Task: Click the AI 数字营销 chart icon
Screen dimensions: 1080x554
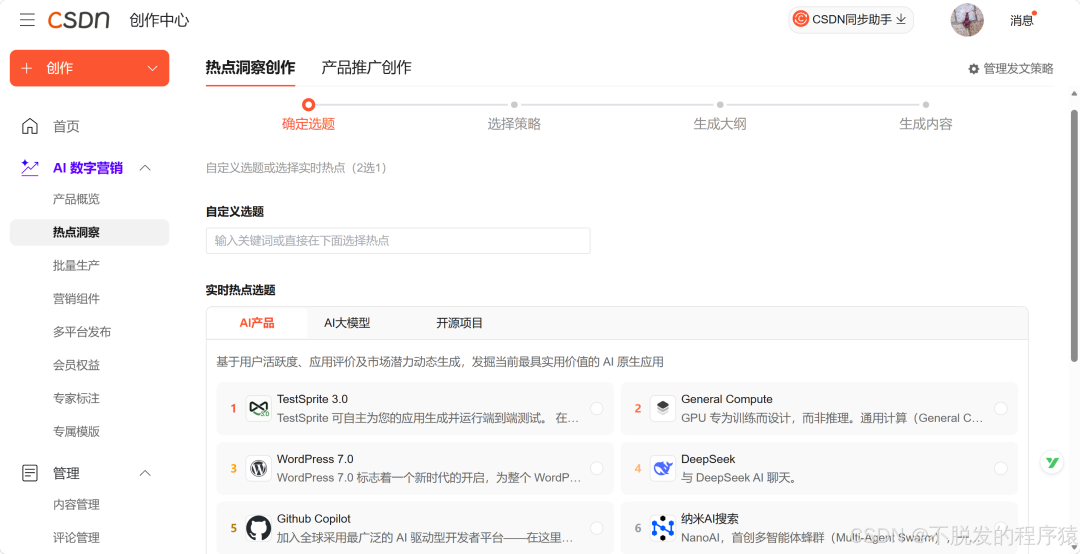Action: [30, 167]
